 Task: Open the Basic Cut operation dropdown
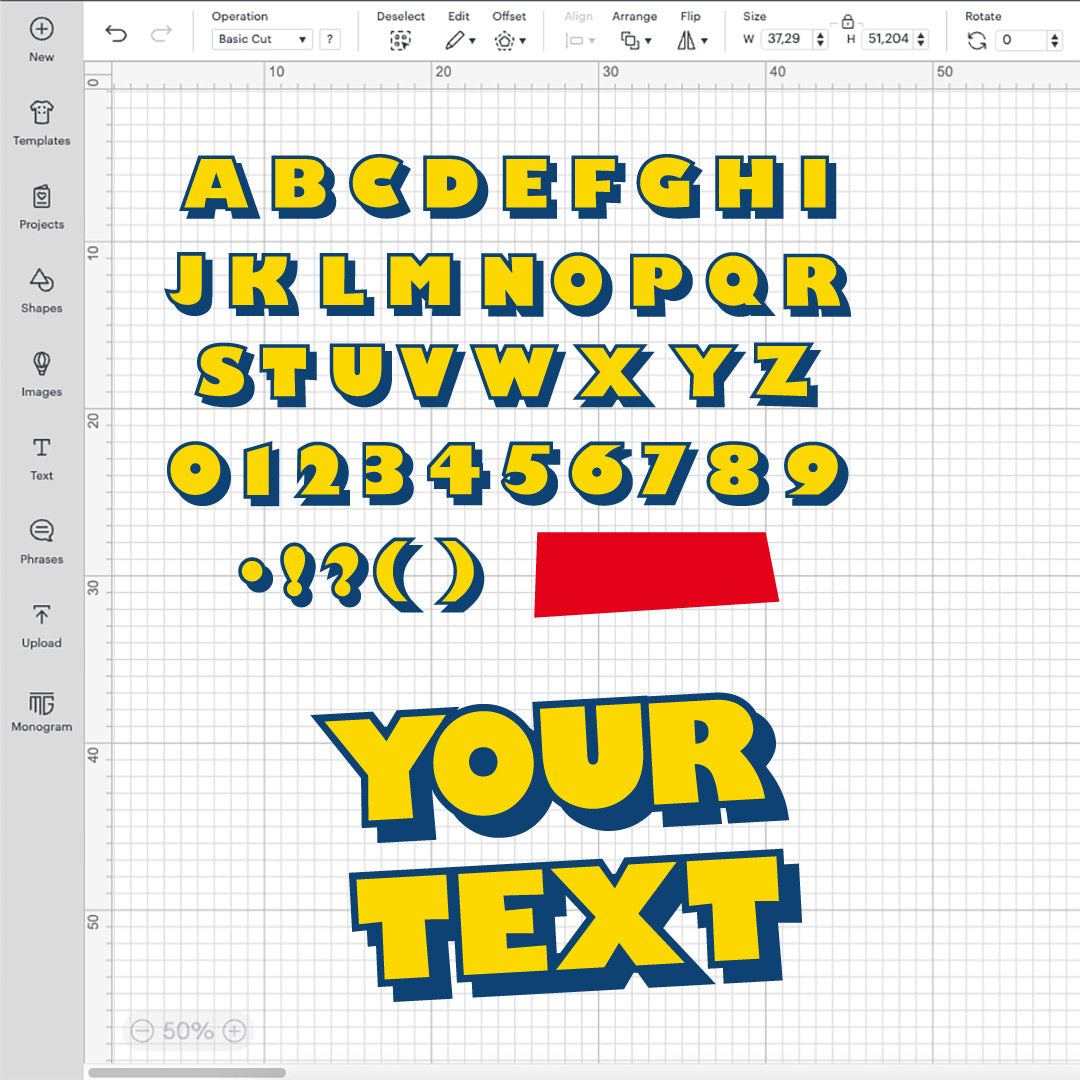pos(262,39)
